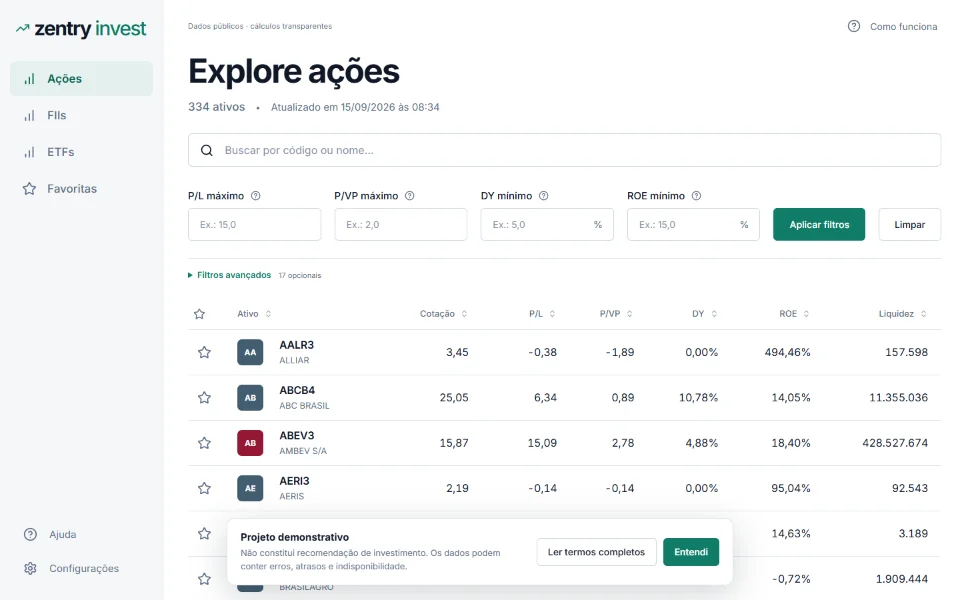Open the AERI3 ticker
This screenshot has width=960, height=600.
point(294,481)
